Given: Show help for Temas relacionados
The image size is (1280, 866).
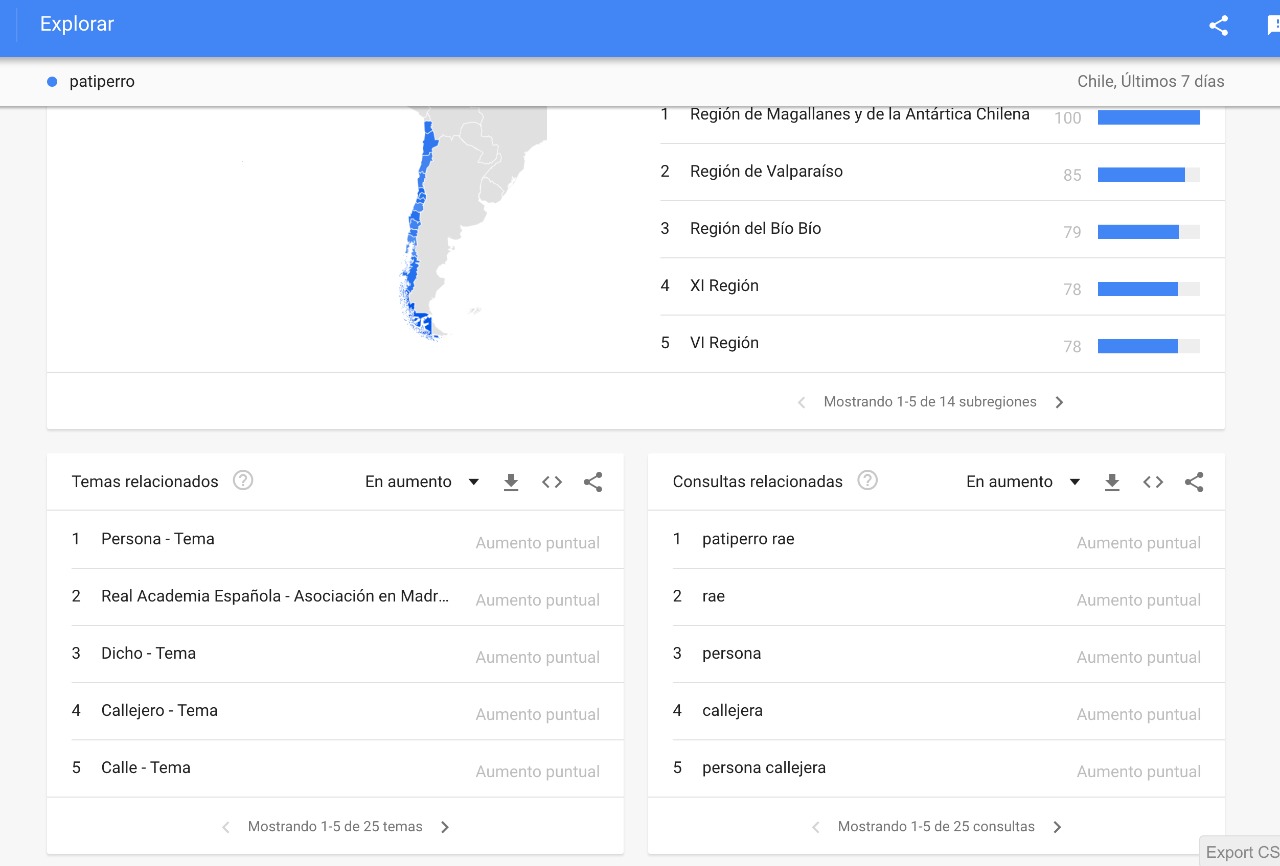Looking at the screenshot, I should 243,481.
